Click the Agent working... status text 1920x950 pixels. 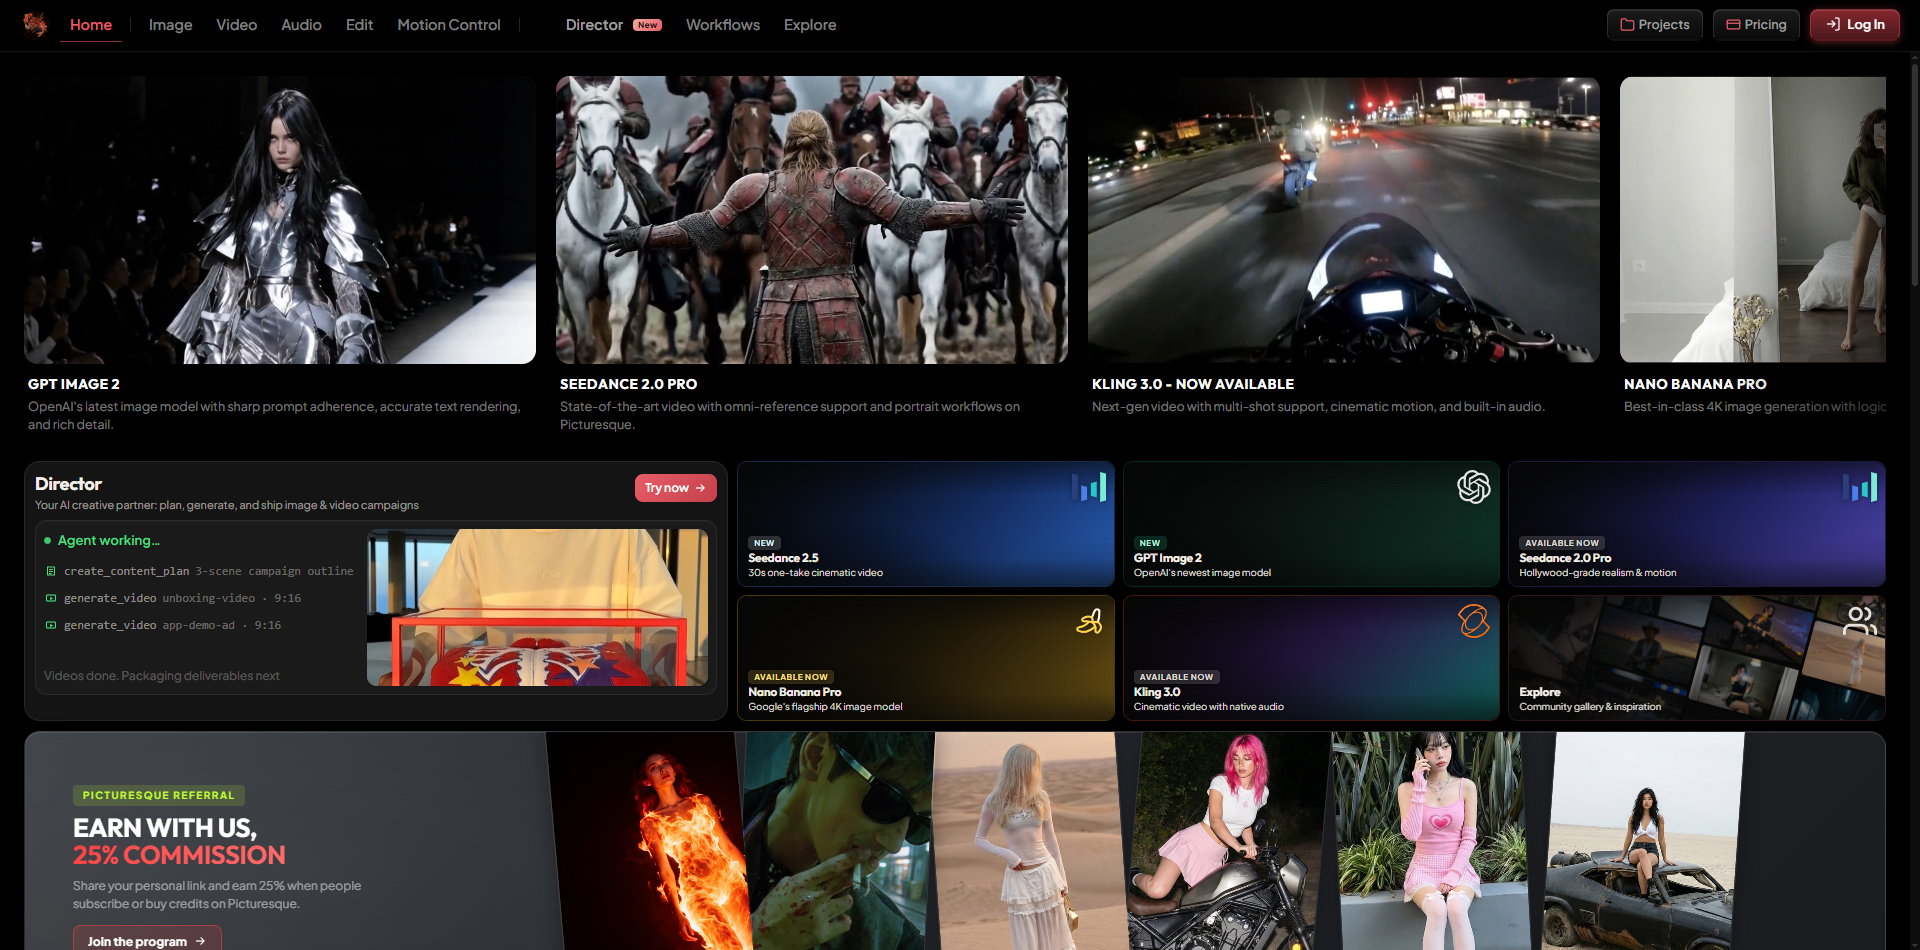point(108,541)
